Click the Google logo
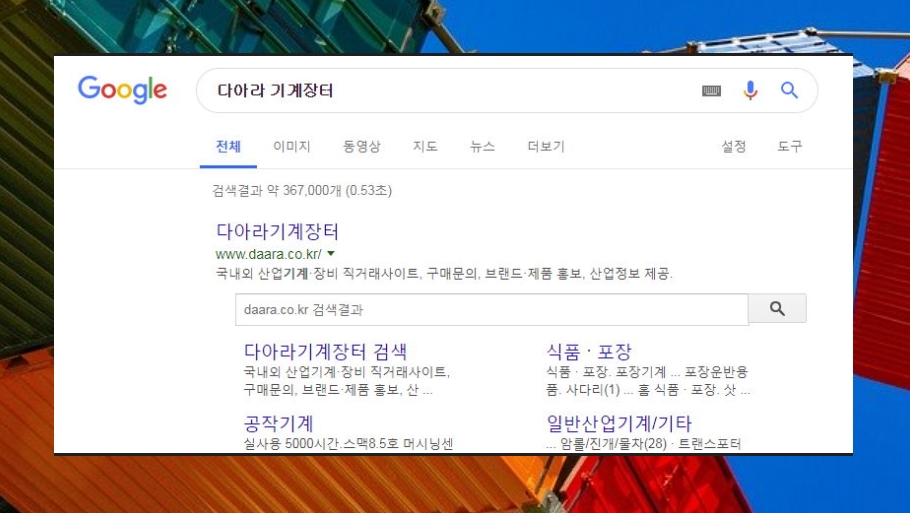This screenshot has width=910, height=513. [122, 90]
